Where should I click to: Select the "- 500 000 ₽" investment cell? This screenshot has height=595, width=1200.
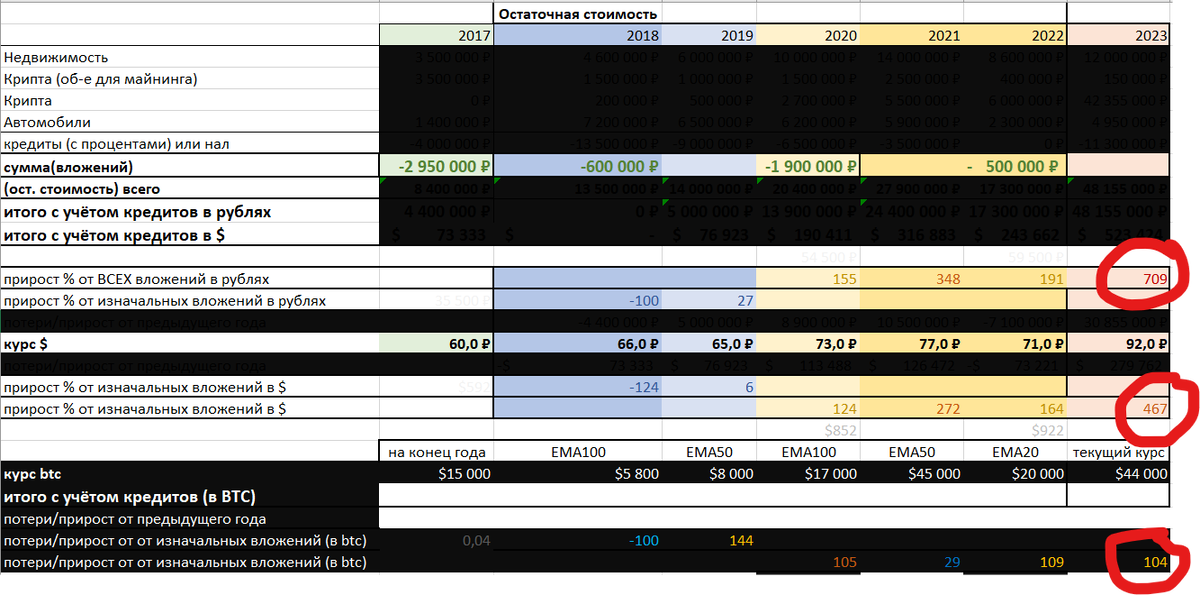pyautogui.click(x=963, y=167)
